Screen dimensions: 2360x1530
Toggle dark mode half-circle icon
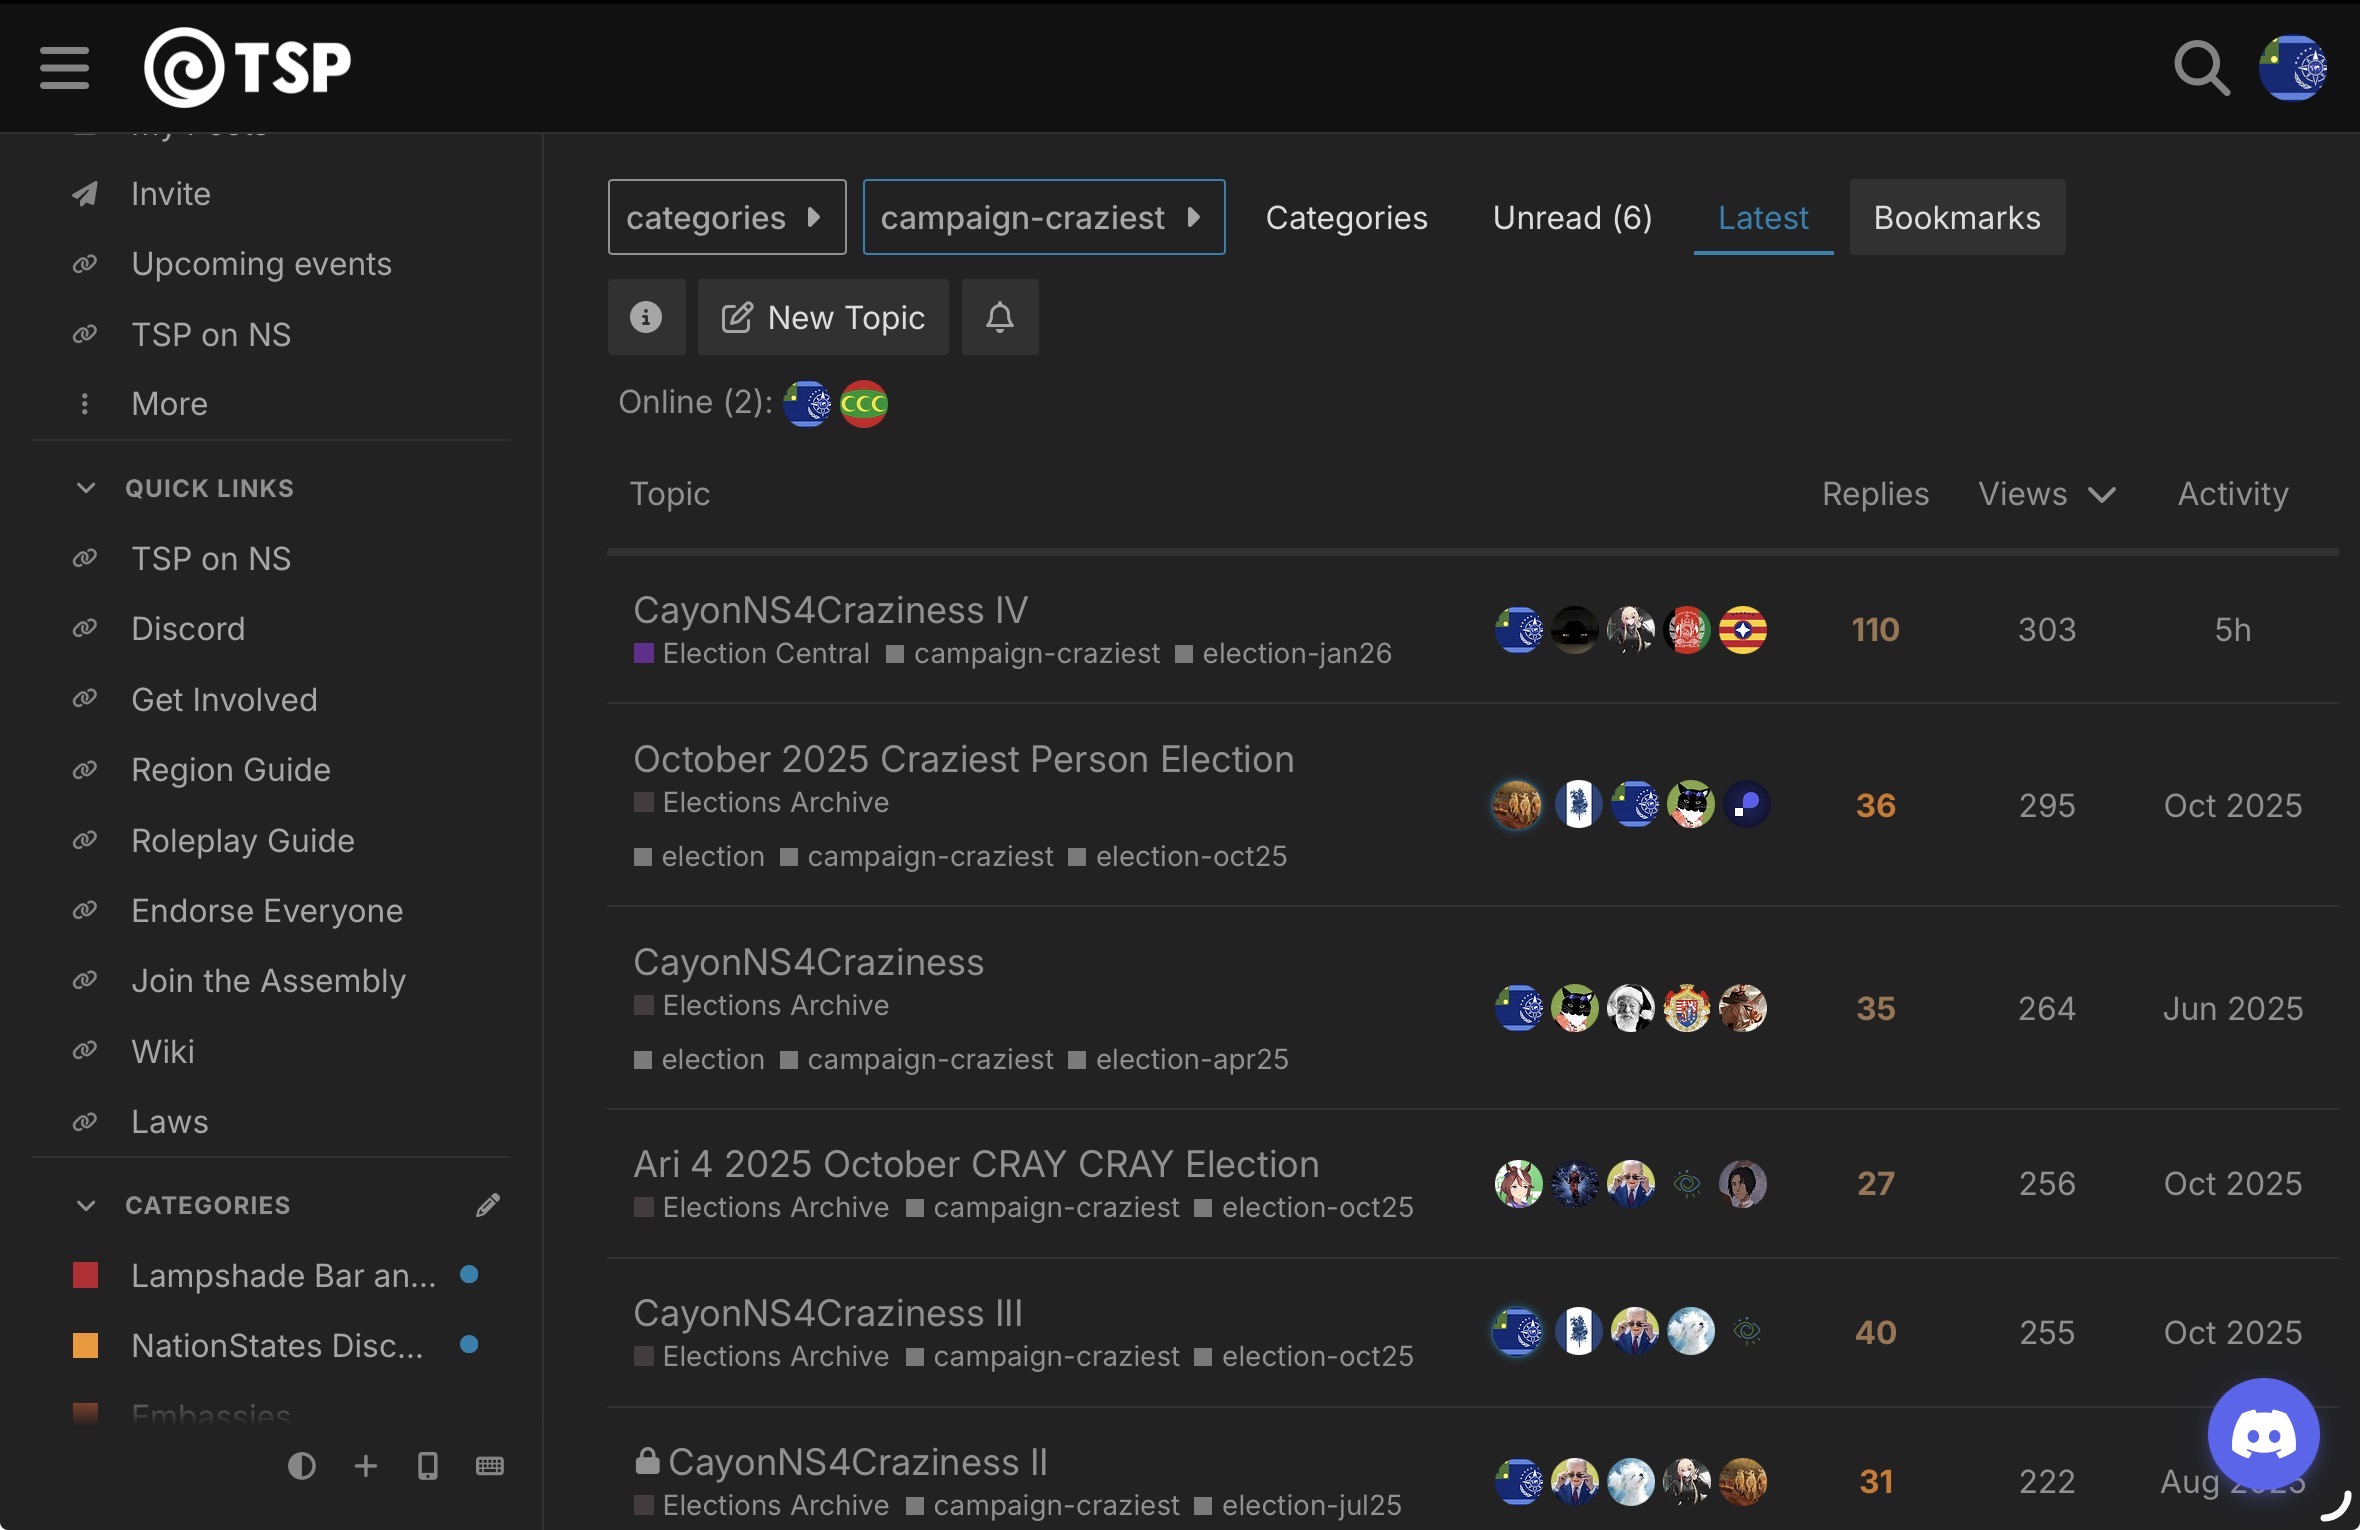301,1466
